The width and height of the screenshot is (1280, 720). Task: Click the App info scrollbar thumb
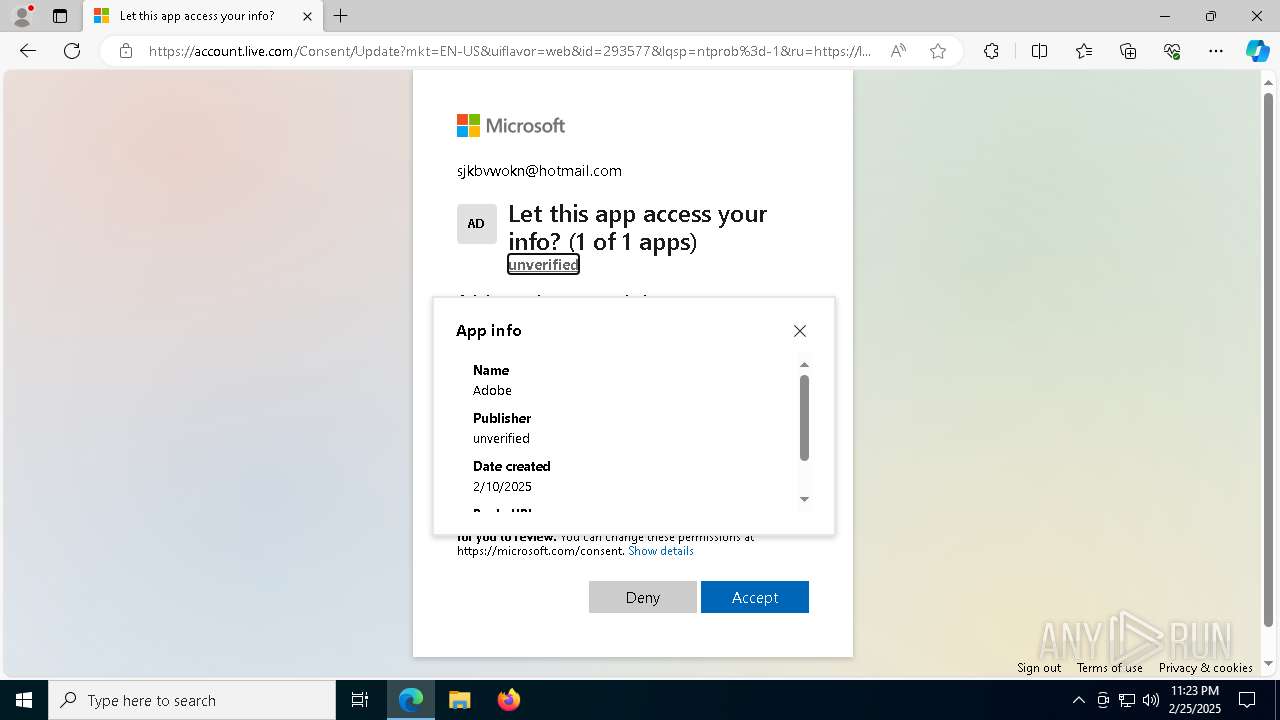point(804,418)
